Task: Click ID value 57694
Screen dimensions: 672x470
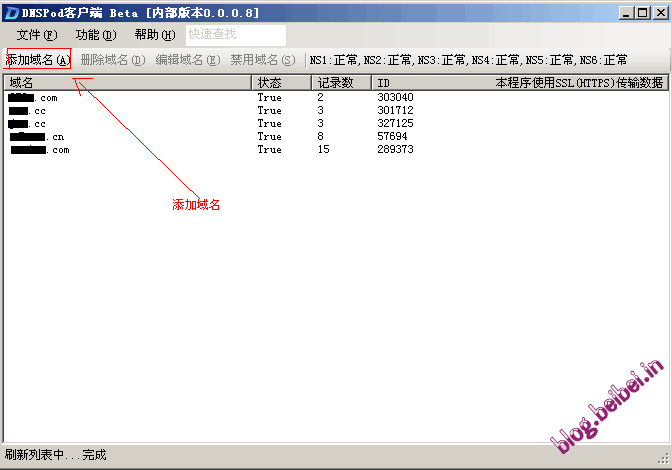Action: point(392,136)
